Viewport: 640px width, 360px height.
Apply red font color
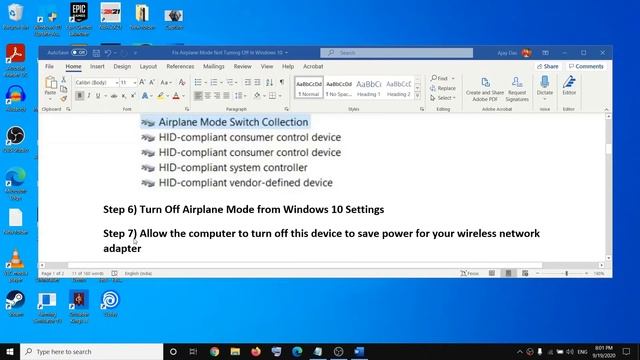[x=176, y=96]
